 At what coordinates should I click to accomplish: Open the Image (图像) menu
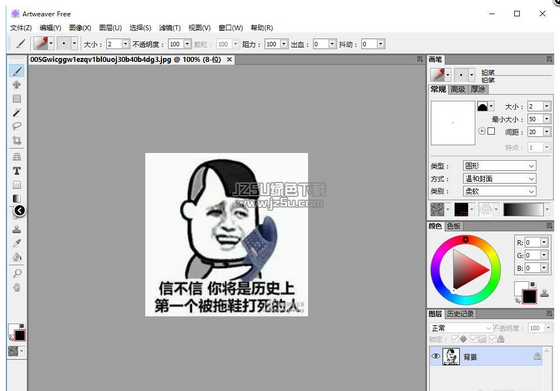[x=80, y=28]
